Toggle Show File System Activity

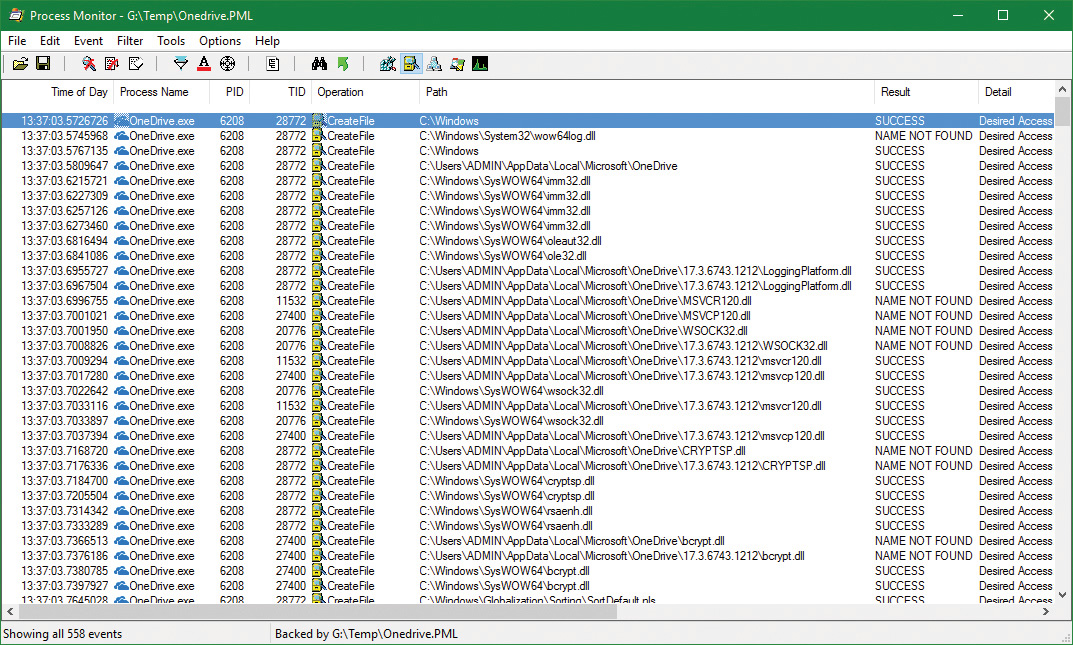[411, 64]
